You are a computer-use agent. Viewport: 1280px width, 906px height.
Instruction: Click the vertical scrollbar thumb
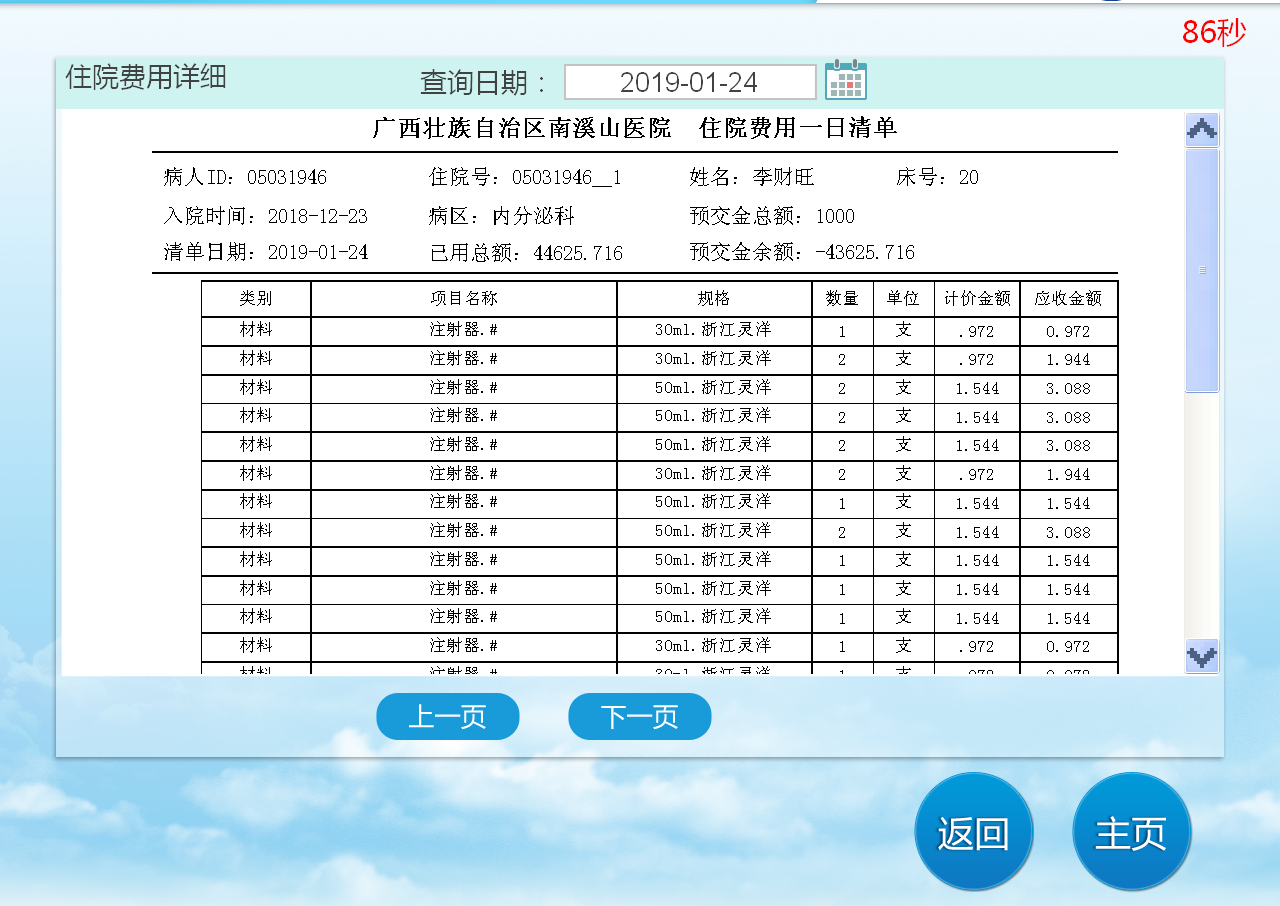1201,270
